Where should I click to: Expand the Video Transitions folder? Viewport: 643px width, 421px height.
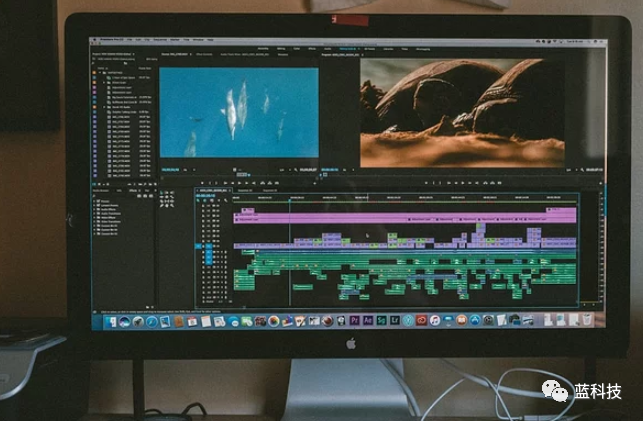point(94,222)
